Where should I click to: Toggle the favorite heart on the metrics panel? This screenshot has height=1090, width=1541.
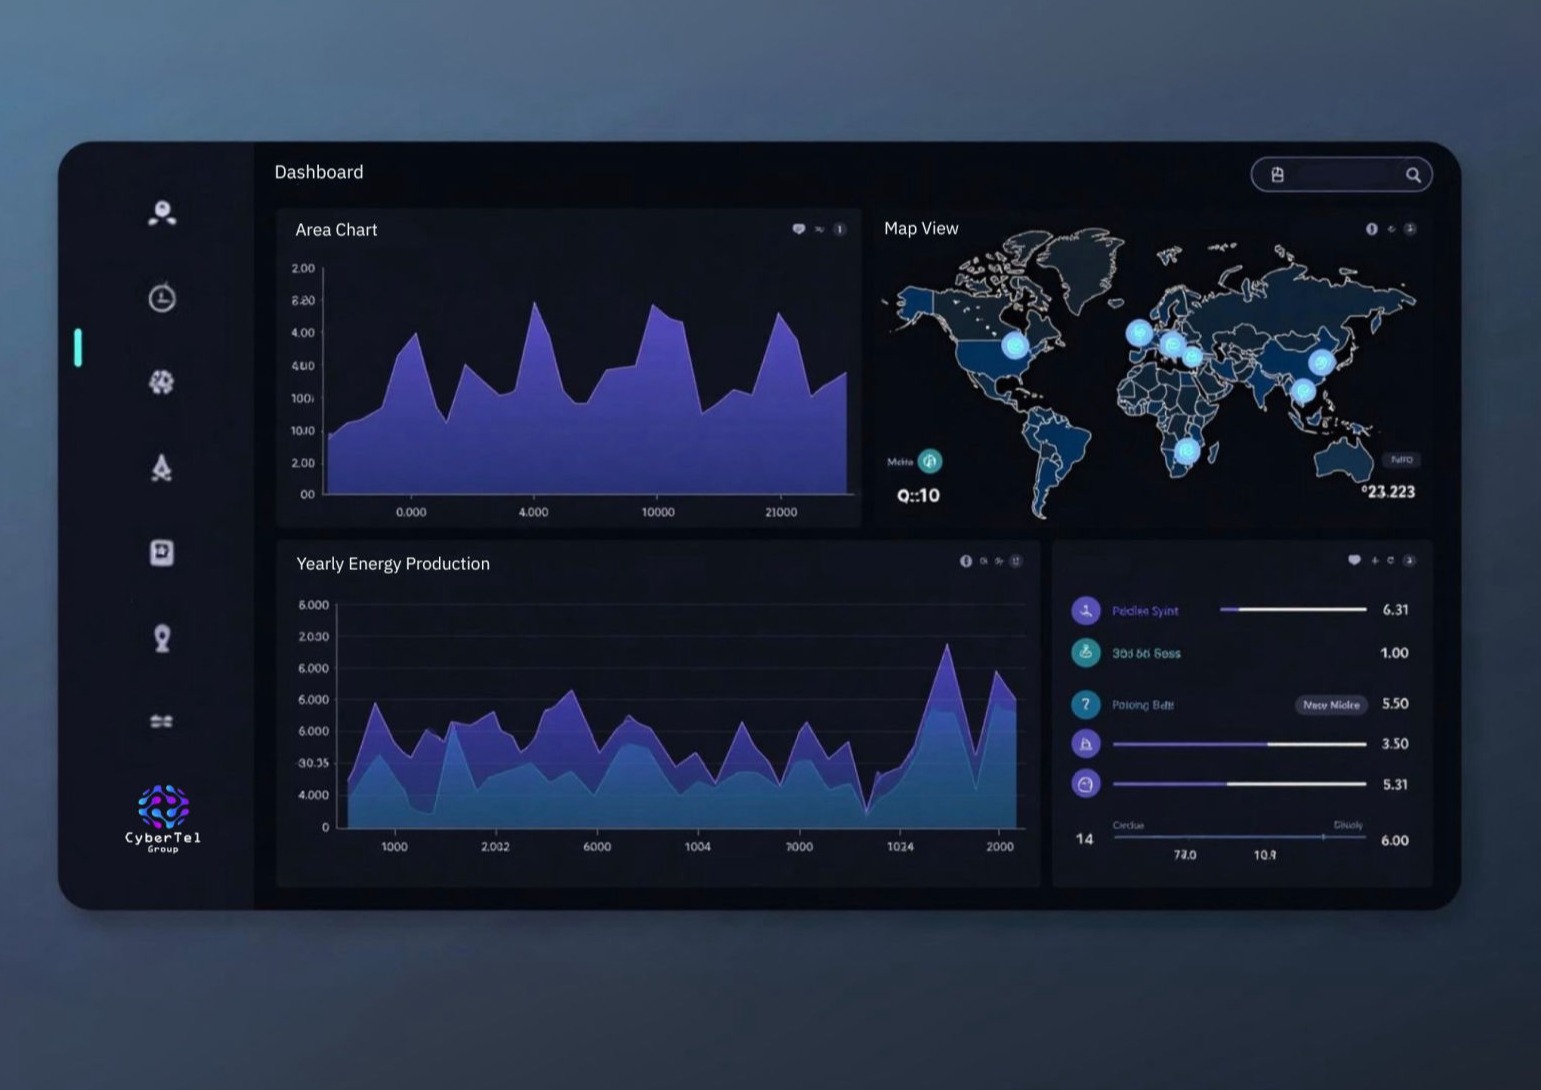pos(1354,560)
